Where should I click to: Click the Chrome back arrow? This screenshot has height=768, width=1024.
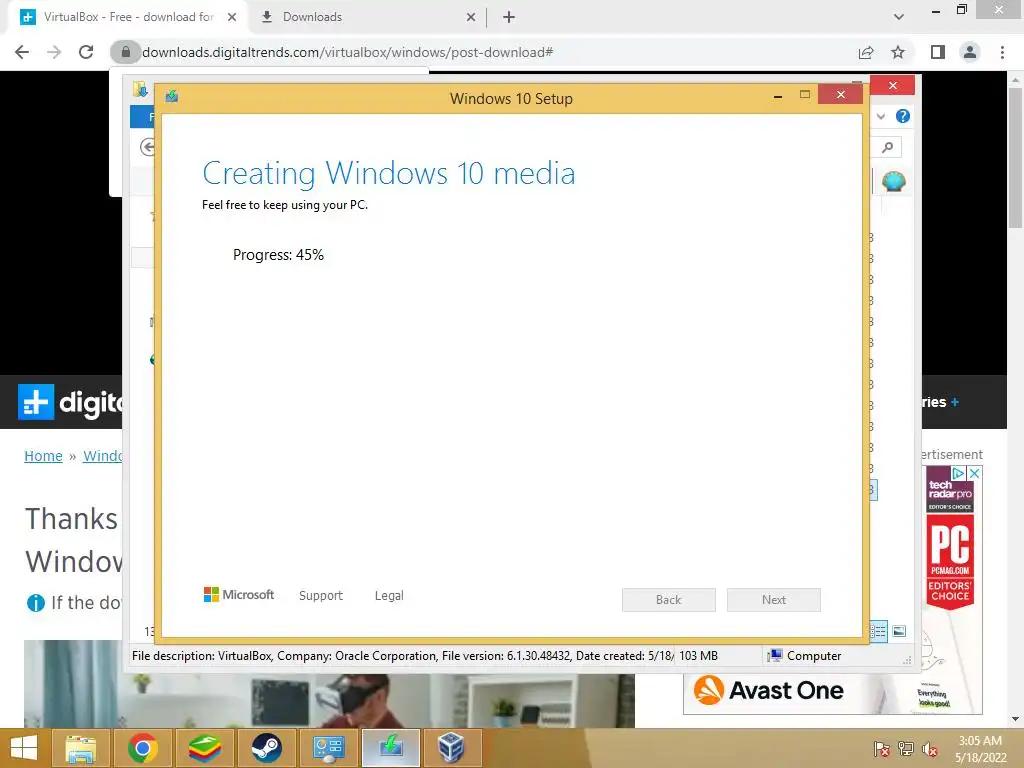click(x=22, y=52)
